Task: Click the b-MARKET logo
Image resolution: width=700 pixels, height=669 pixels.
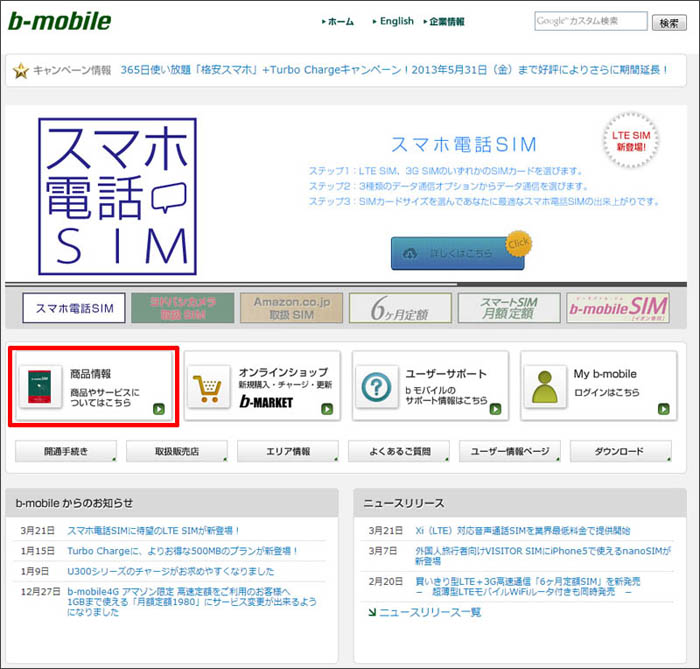Action: 266,402
